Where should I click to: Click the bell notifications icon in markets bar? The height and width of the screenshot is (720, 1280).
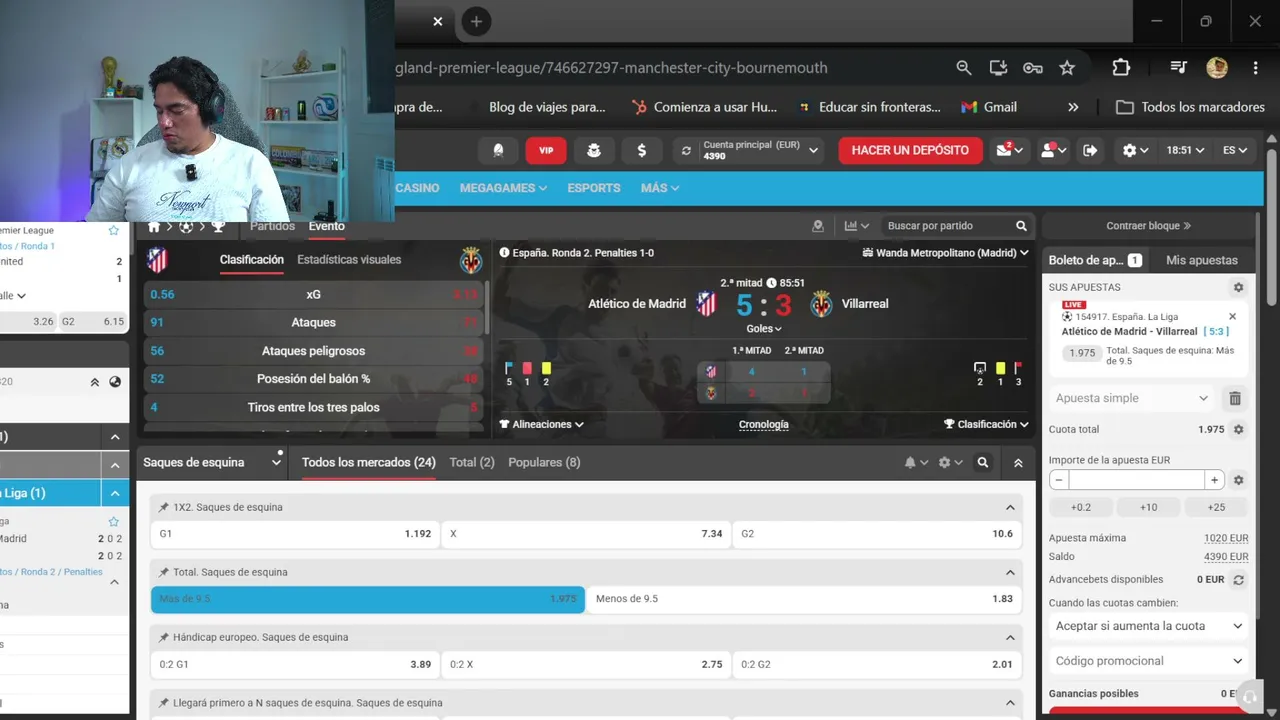point(916,463)
